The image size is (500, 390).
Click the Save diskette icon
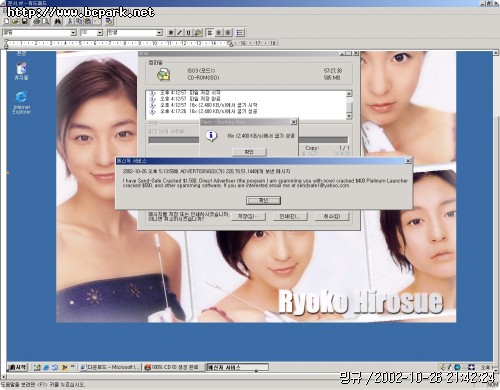24,21
